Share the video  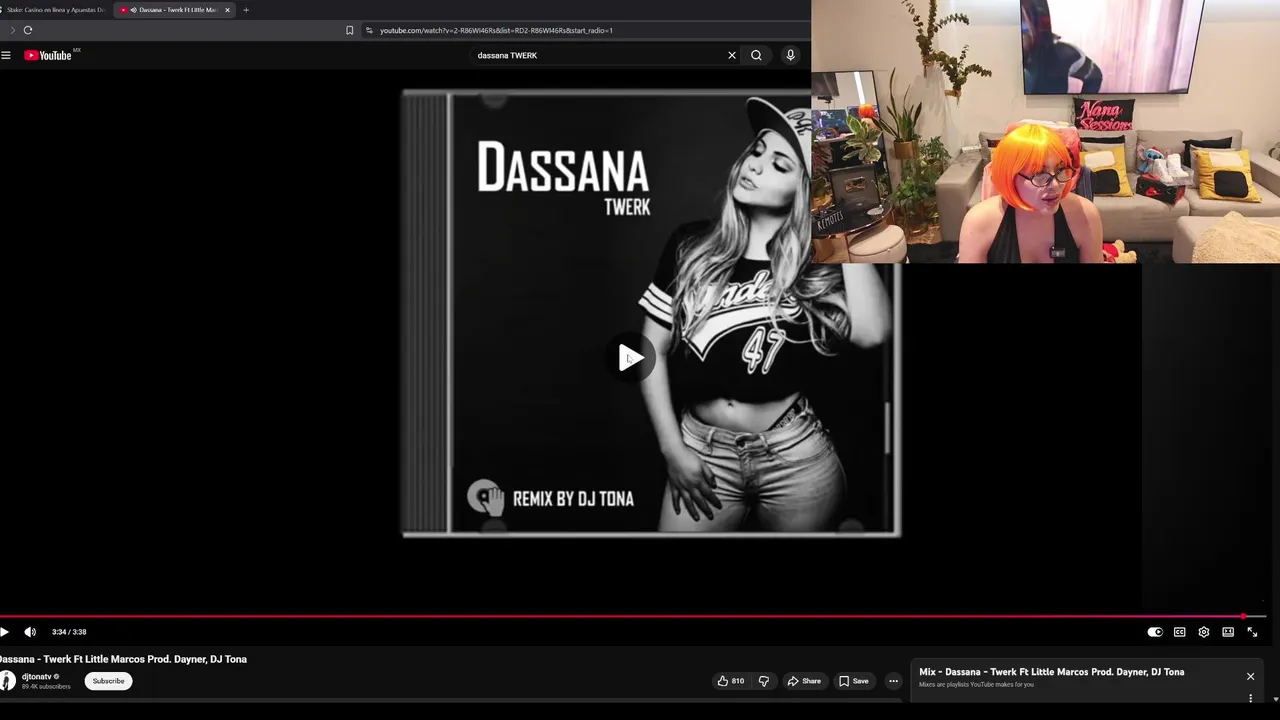pyautogui.click(x=804, y=681)
